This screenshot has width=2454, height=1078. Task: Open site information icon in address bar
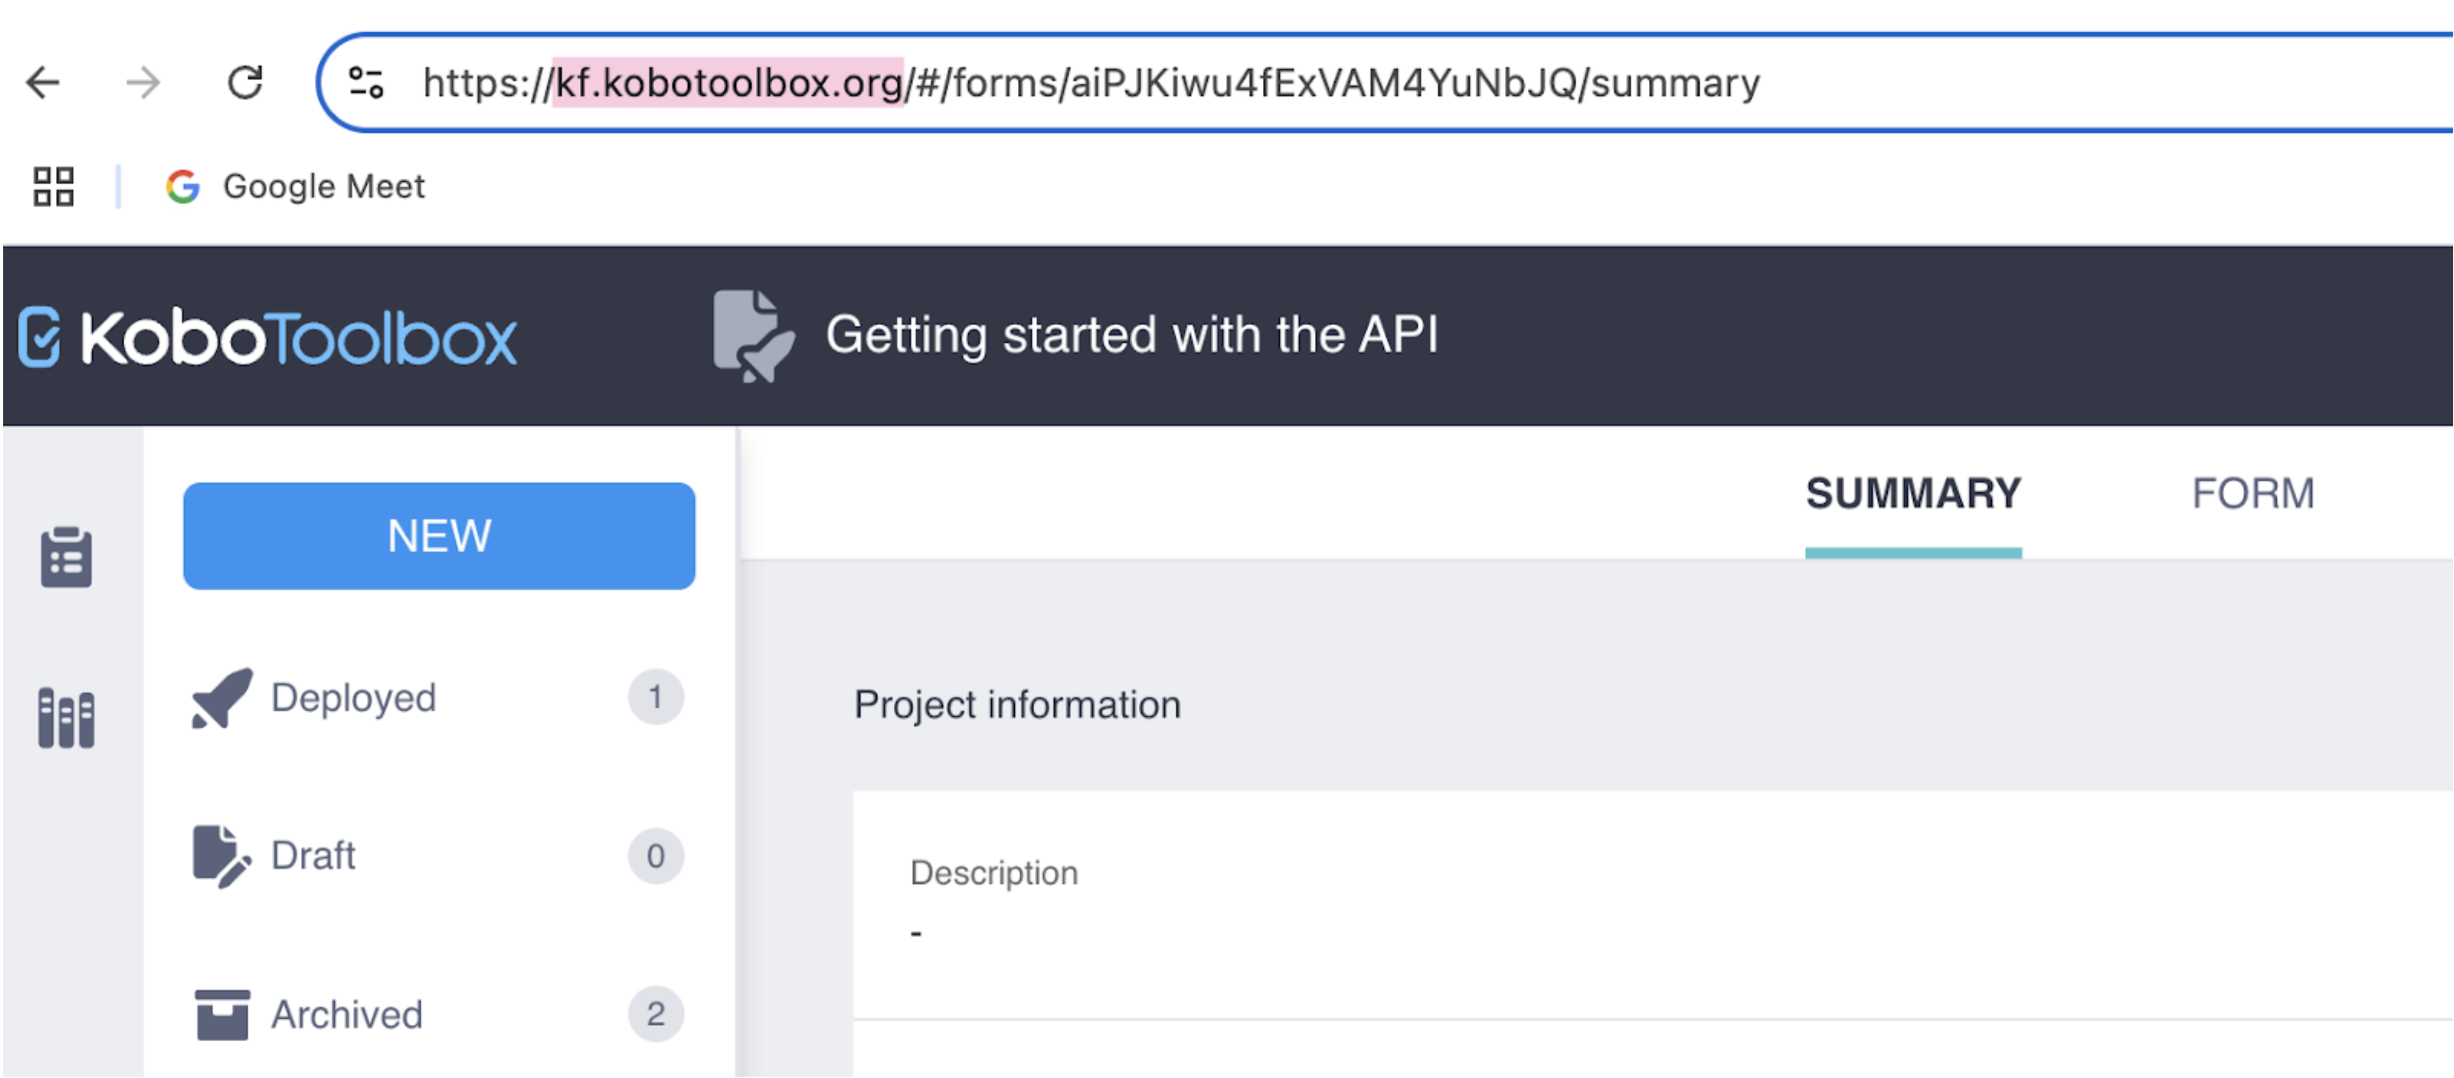(366, 83)
